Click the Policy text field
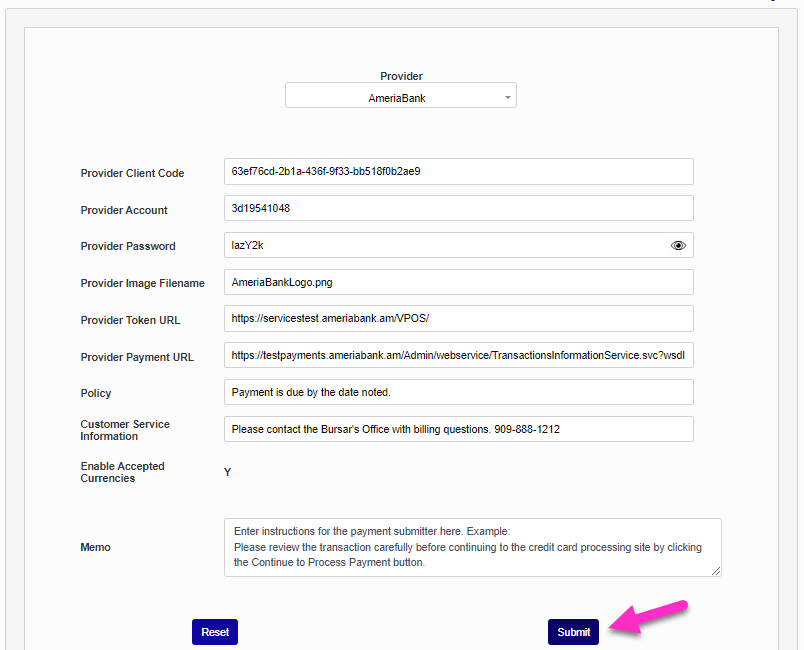Viewport: 804px width, 650px height. tap(458, 392)
